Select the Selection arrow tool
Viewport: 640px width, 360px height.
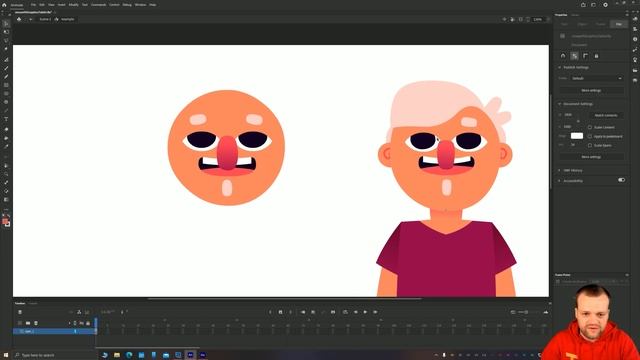point(6,24)
